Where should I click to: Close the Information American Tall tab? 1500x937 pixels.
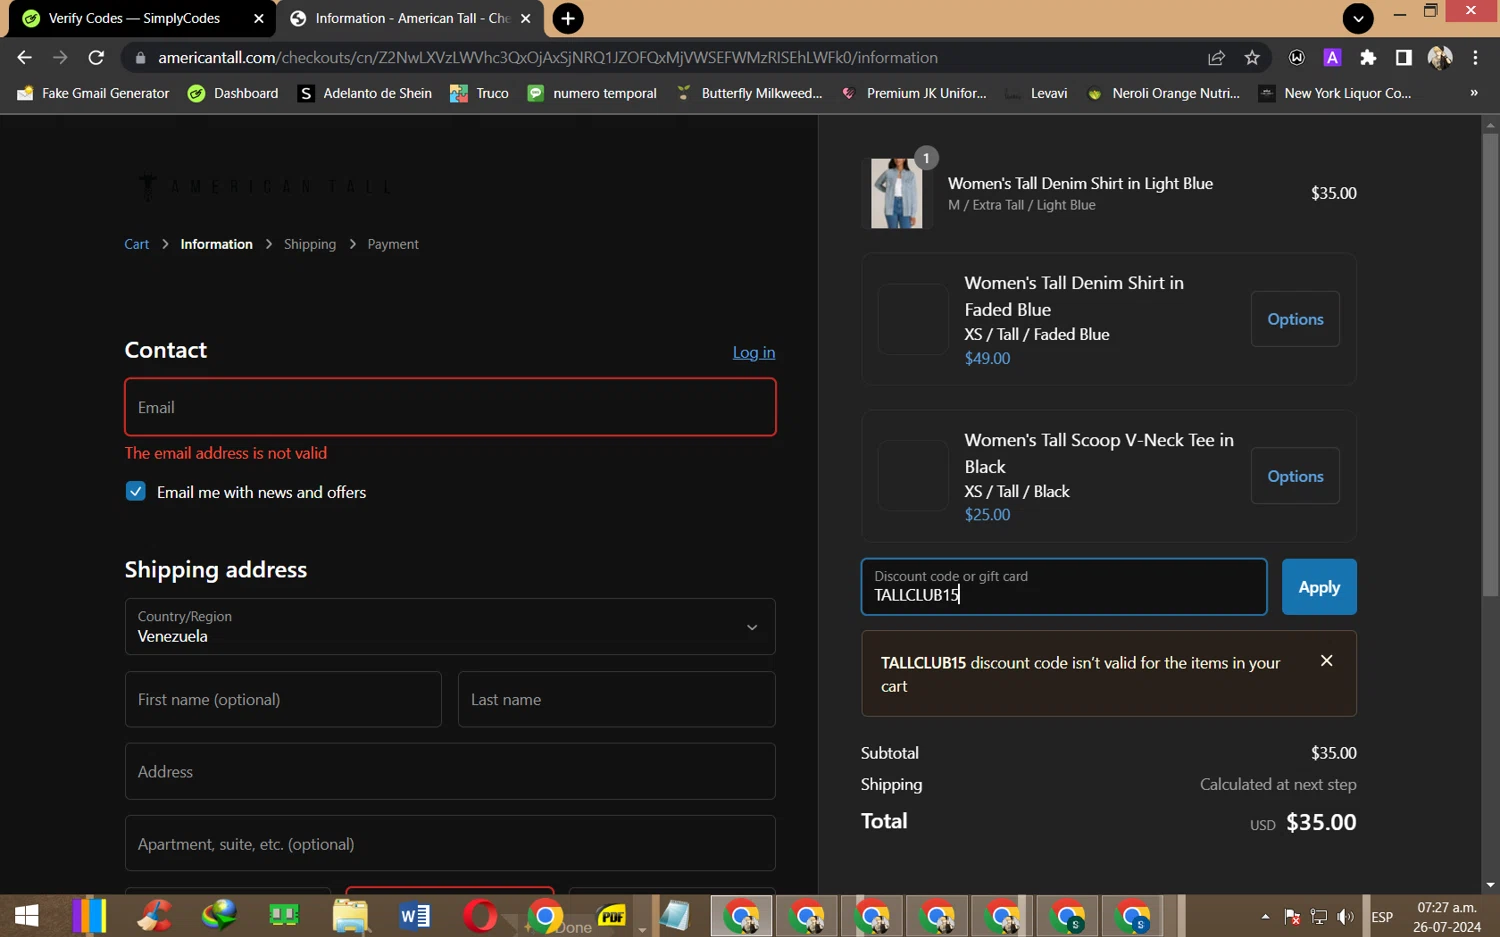(526, 18)
